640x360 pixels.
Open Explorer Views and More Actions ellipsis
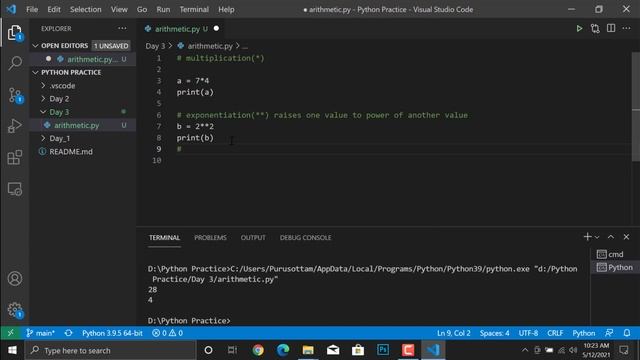point(122,28)
